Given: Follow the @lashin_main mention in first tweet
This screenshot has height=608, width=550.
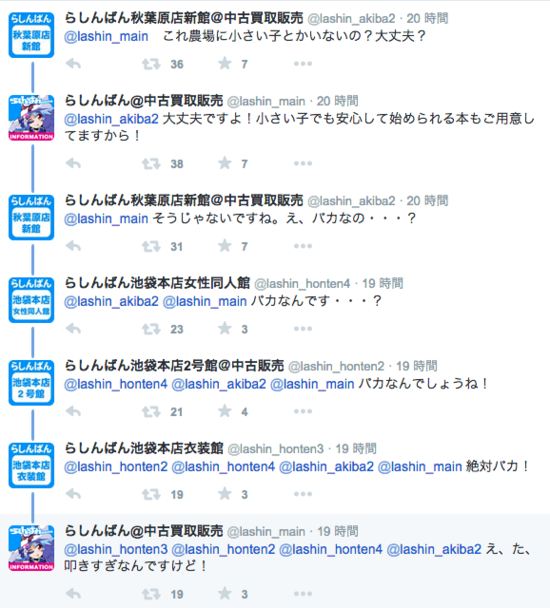Looking at the screenshot, I should point(106,36).
